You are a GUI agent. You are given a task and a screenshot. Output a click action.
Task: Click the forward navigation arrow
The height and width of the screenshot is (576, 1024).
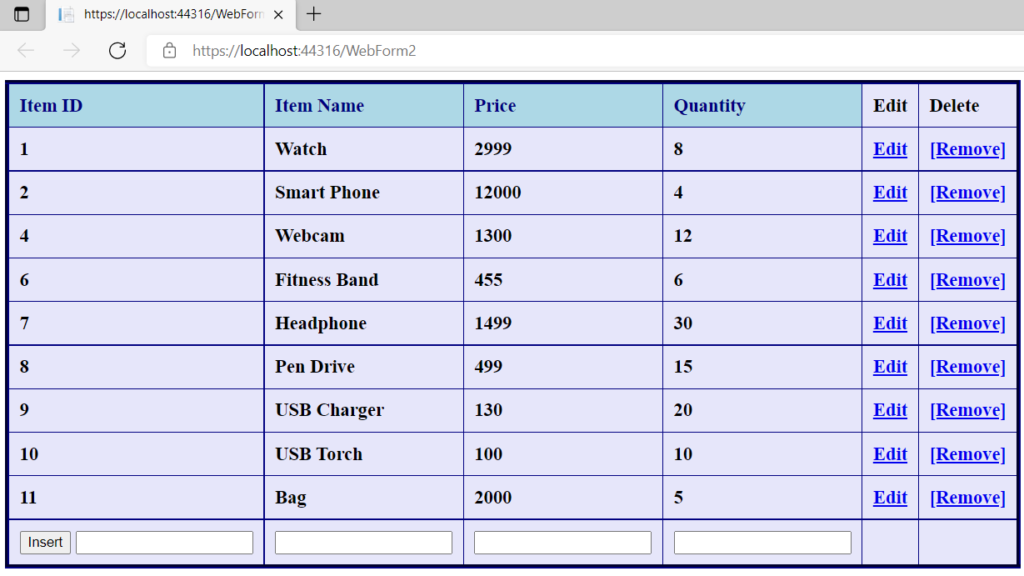(70, 51)
